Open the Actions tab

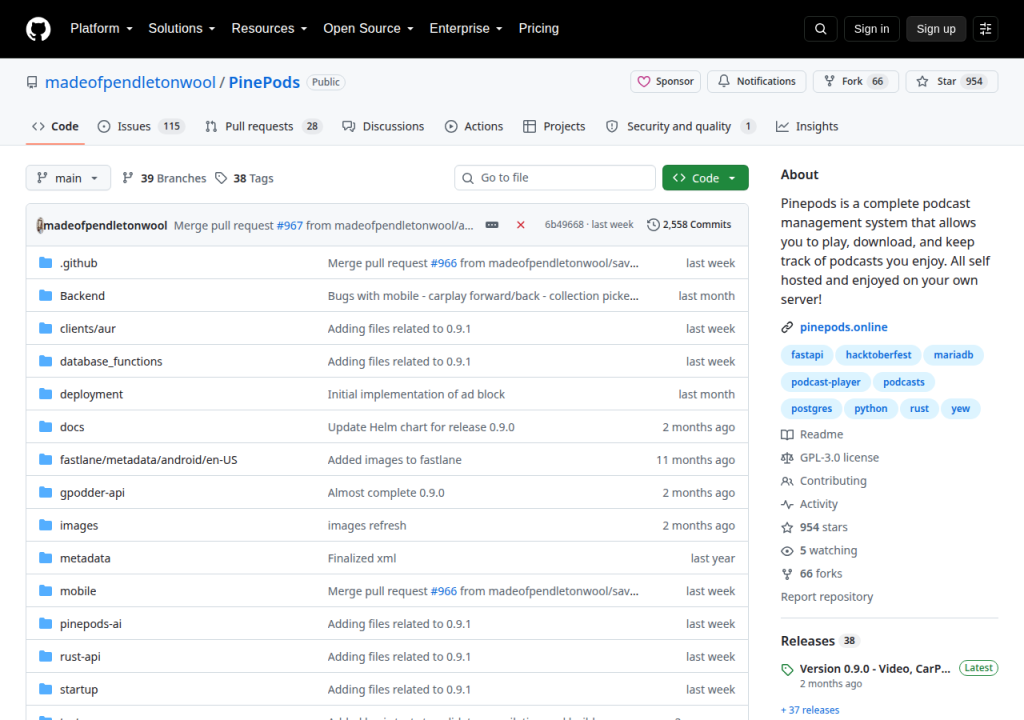[x=474, y=126]
